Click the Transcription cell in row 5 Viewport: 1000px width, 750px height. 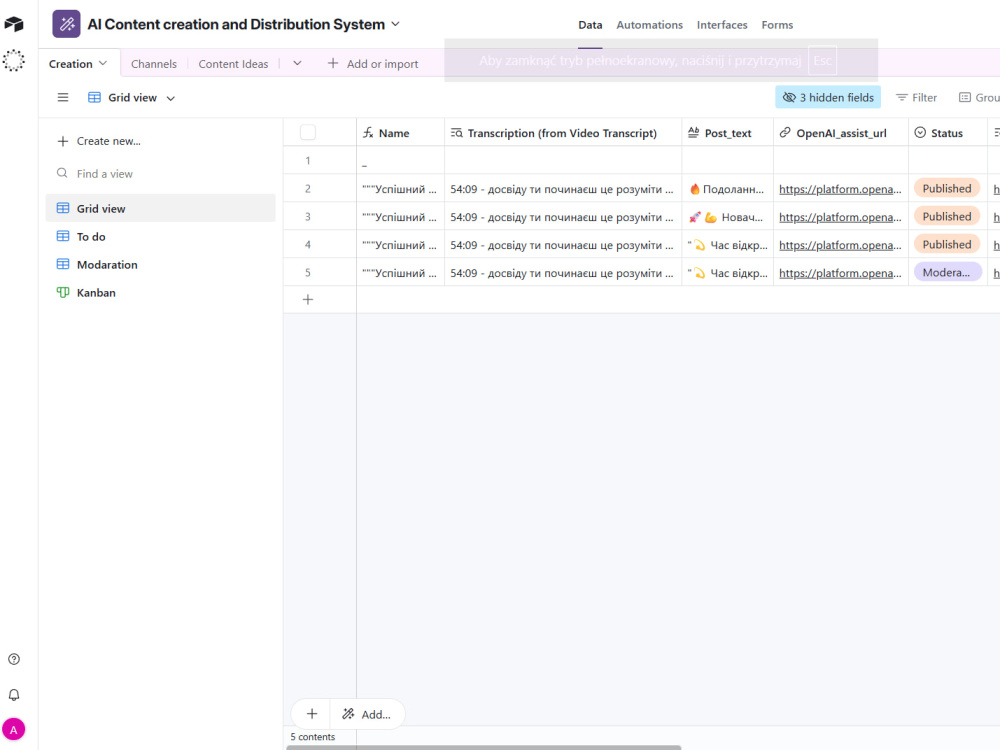pyautogui.click(x=563, y=273)
